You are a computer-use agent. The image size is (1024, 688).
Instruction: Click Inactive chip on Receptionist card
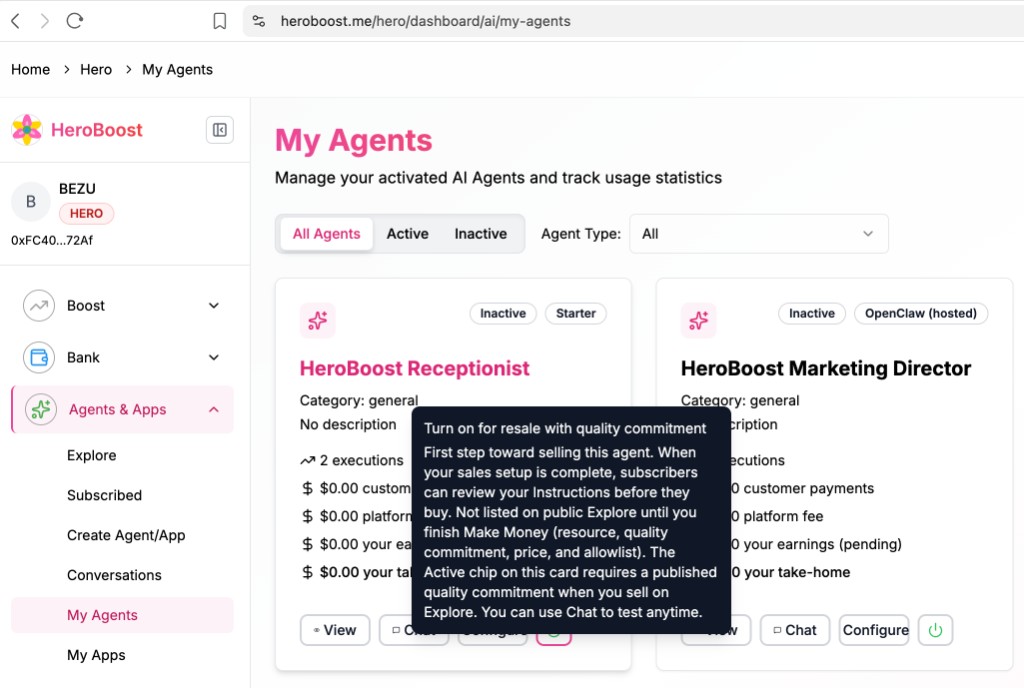point(503,313)
